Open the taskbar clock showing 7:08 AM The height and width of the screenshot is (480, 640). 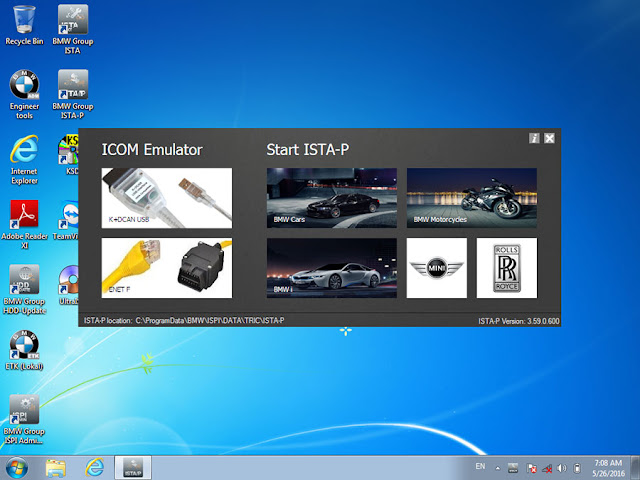[608, 468]
